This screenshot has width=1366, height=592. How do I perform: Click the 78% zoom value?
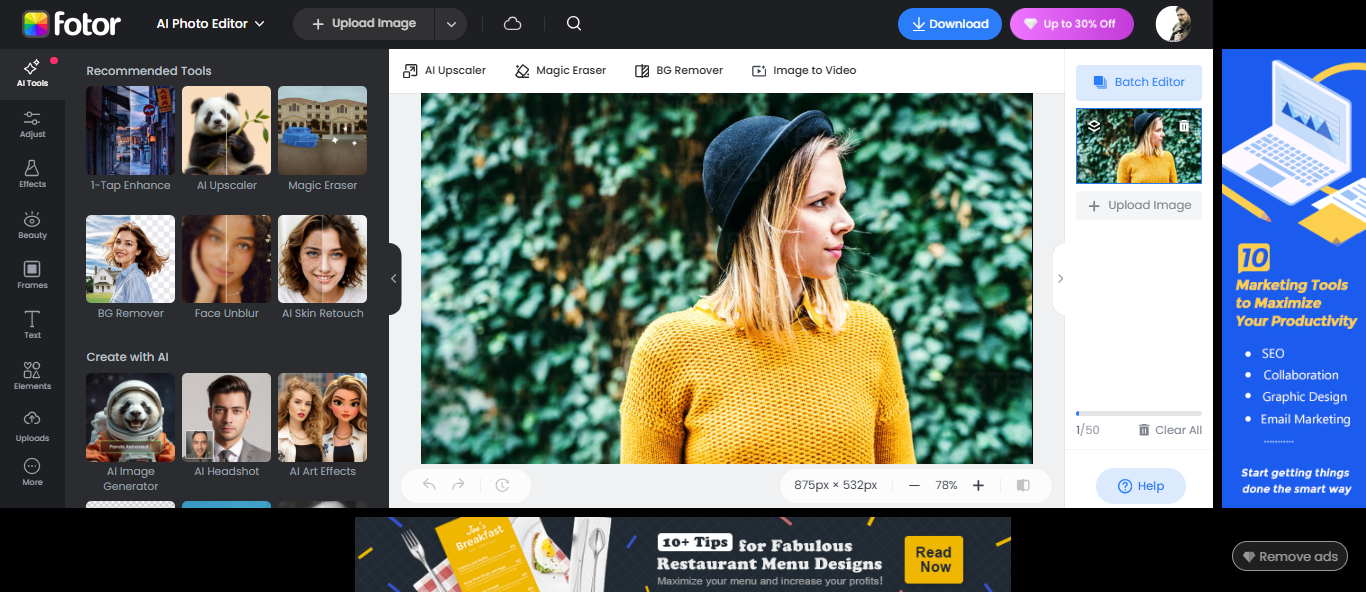[x=946, y=485]
